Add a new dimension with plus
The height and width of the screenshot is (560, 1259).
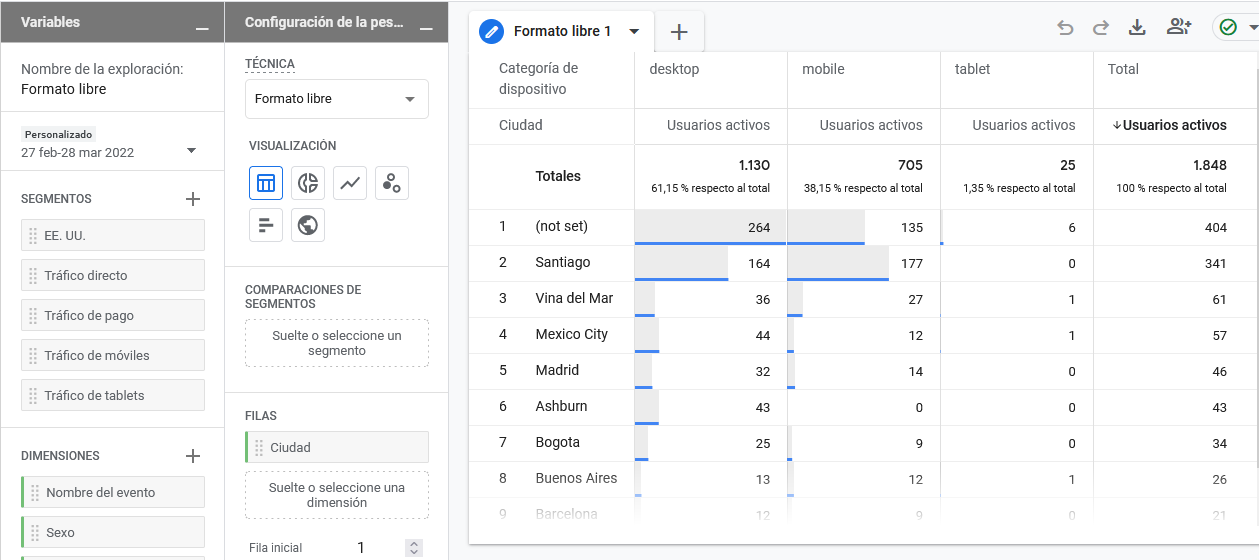pyautogui.click(x=193, y=456)
